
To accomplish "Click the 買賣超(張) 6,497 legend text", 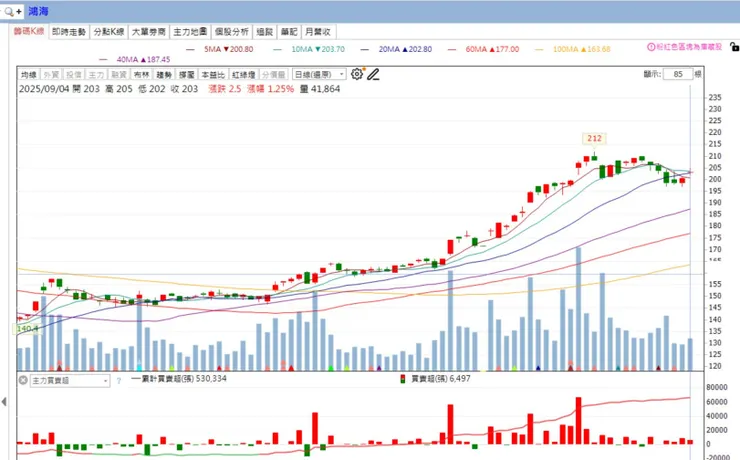I will [x=441, y=379].
